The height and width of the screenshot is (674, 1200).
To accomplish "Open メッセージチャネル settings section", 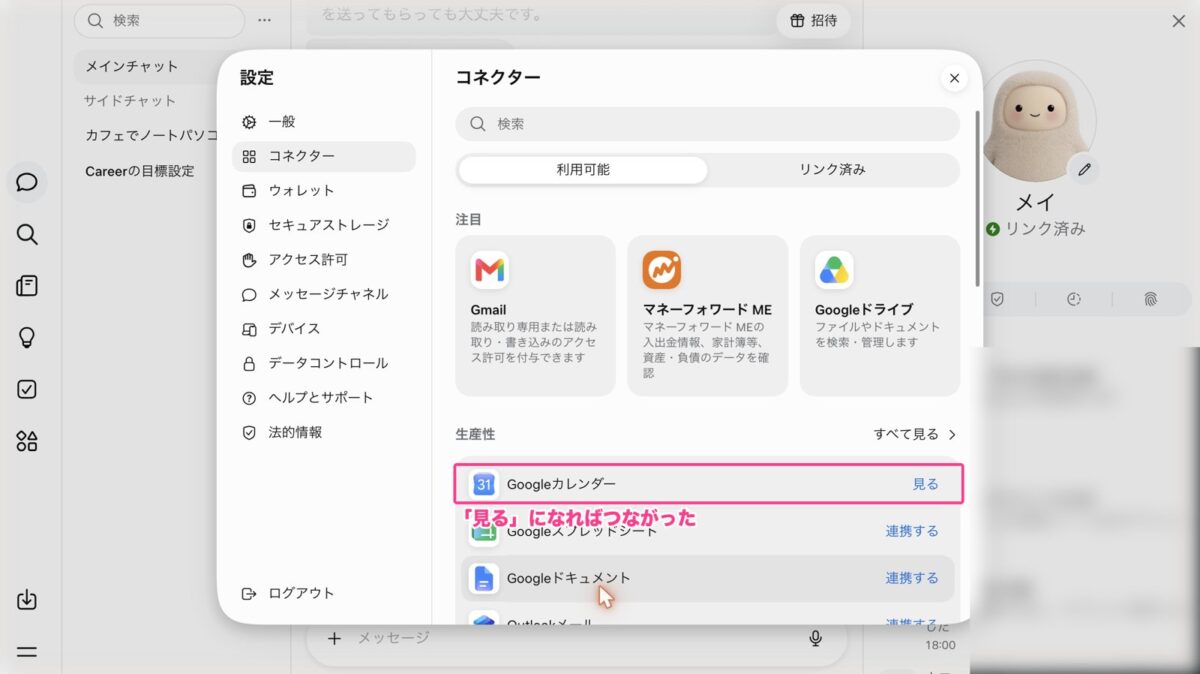I will pos(324,294).
